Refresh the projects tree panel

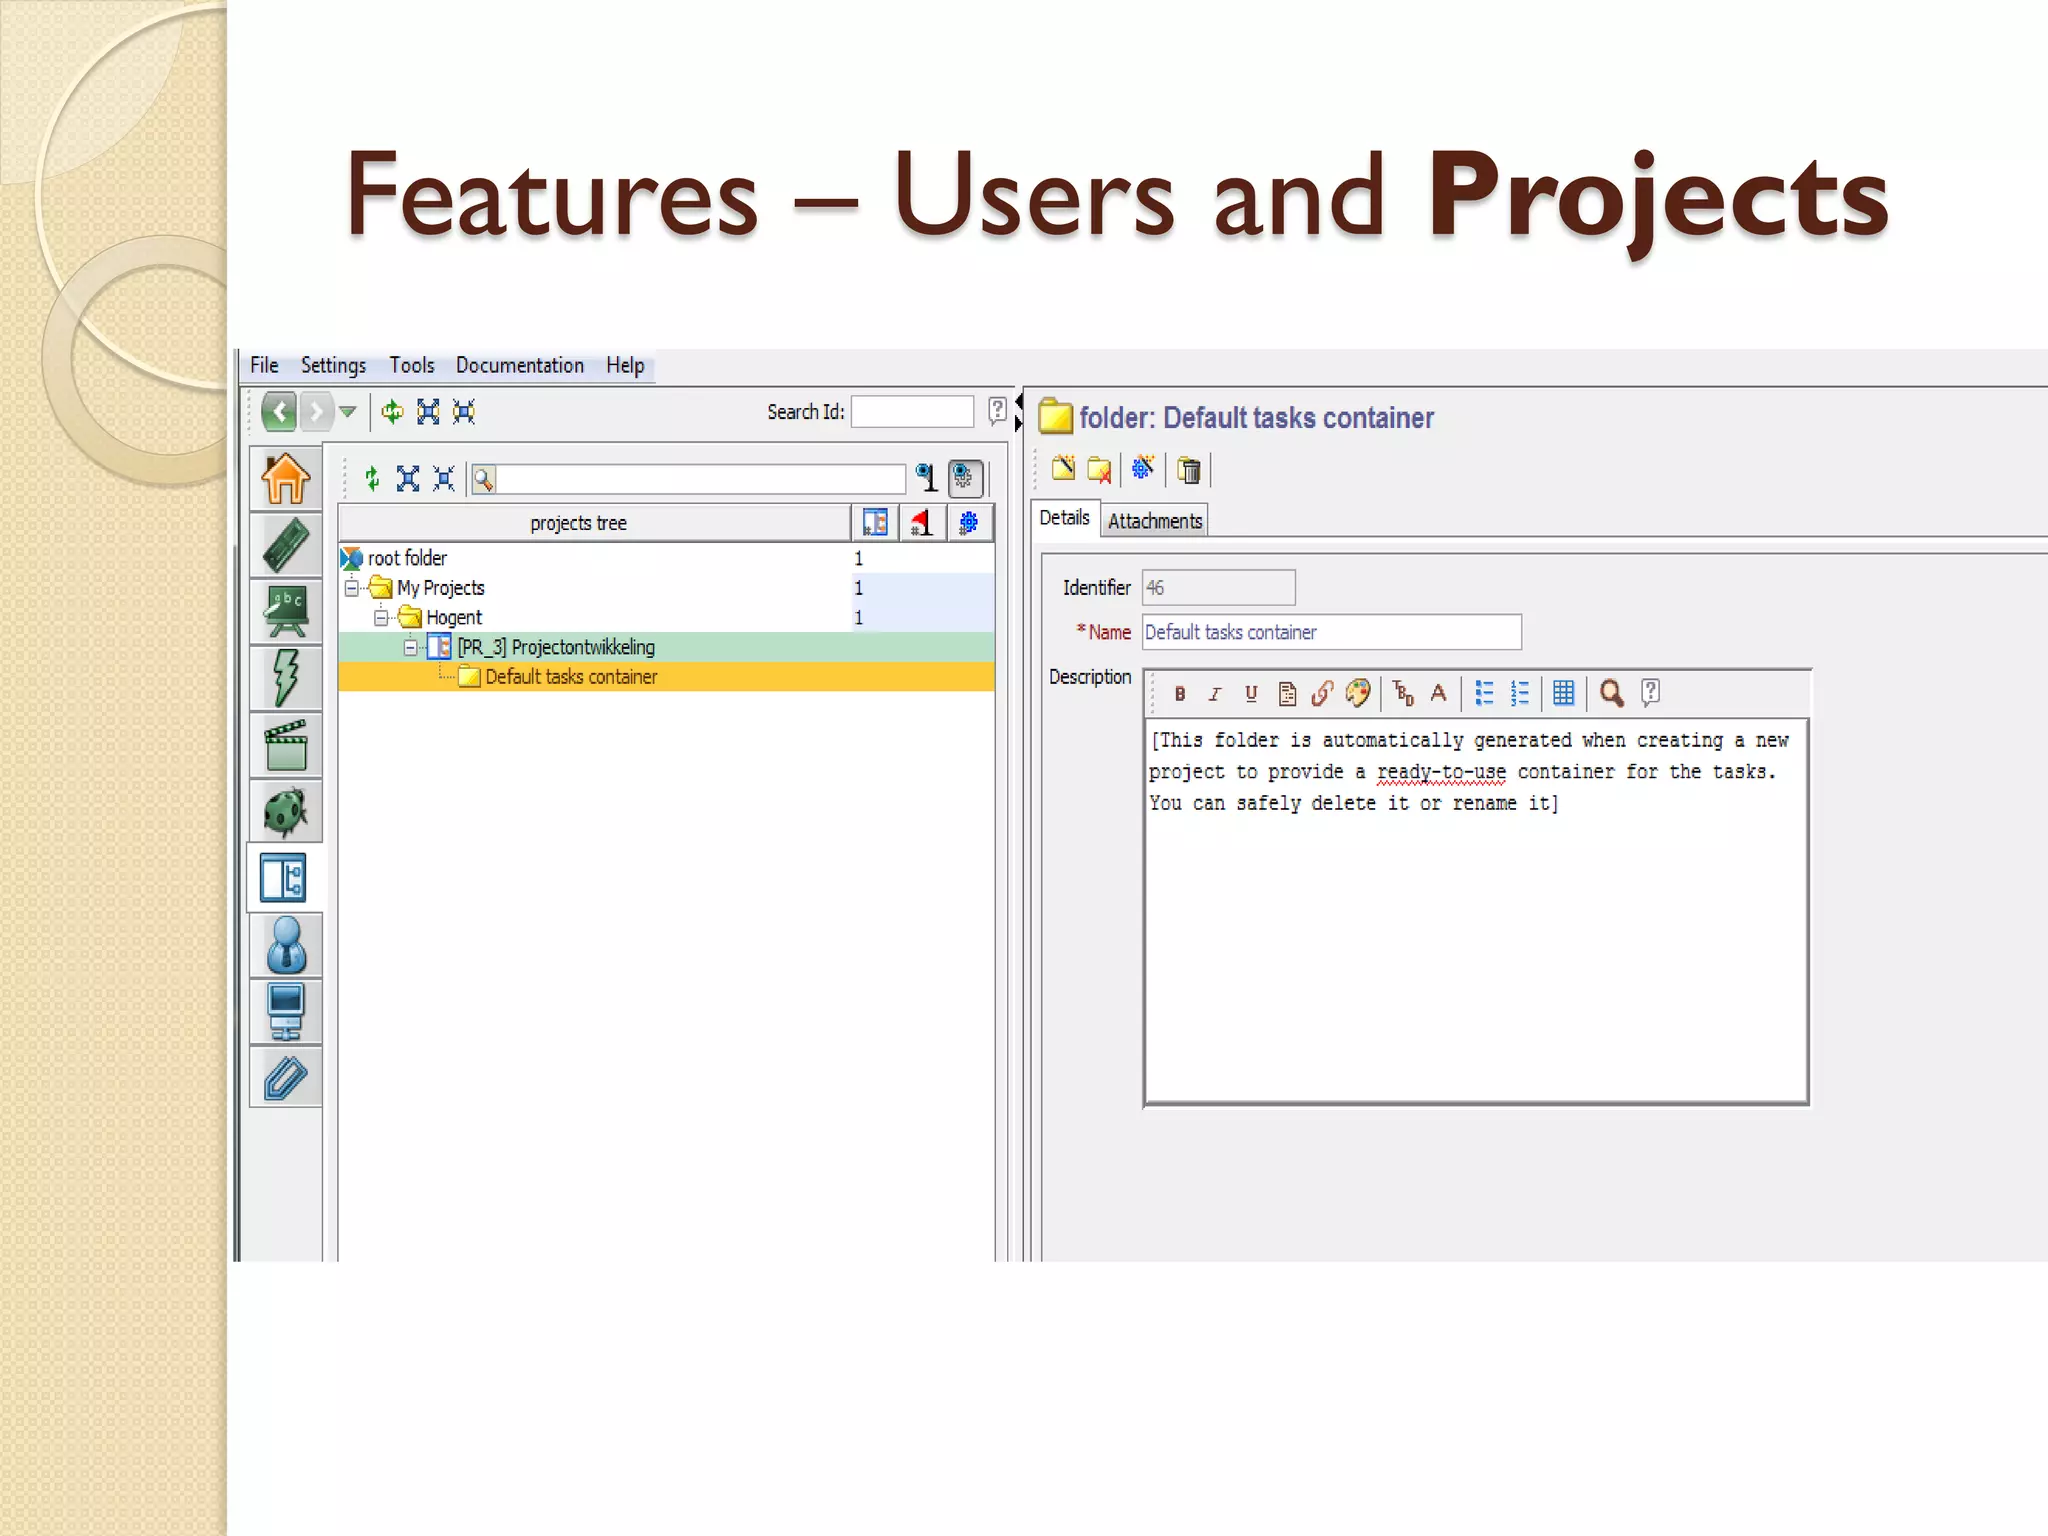(372, 479)
